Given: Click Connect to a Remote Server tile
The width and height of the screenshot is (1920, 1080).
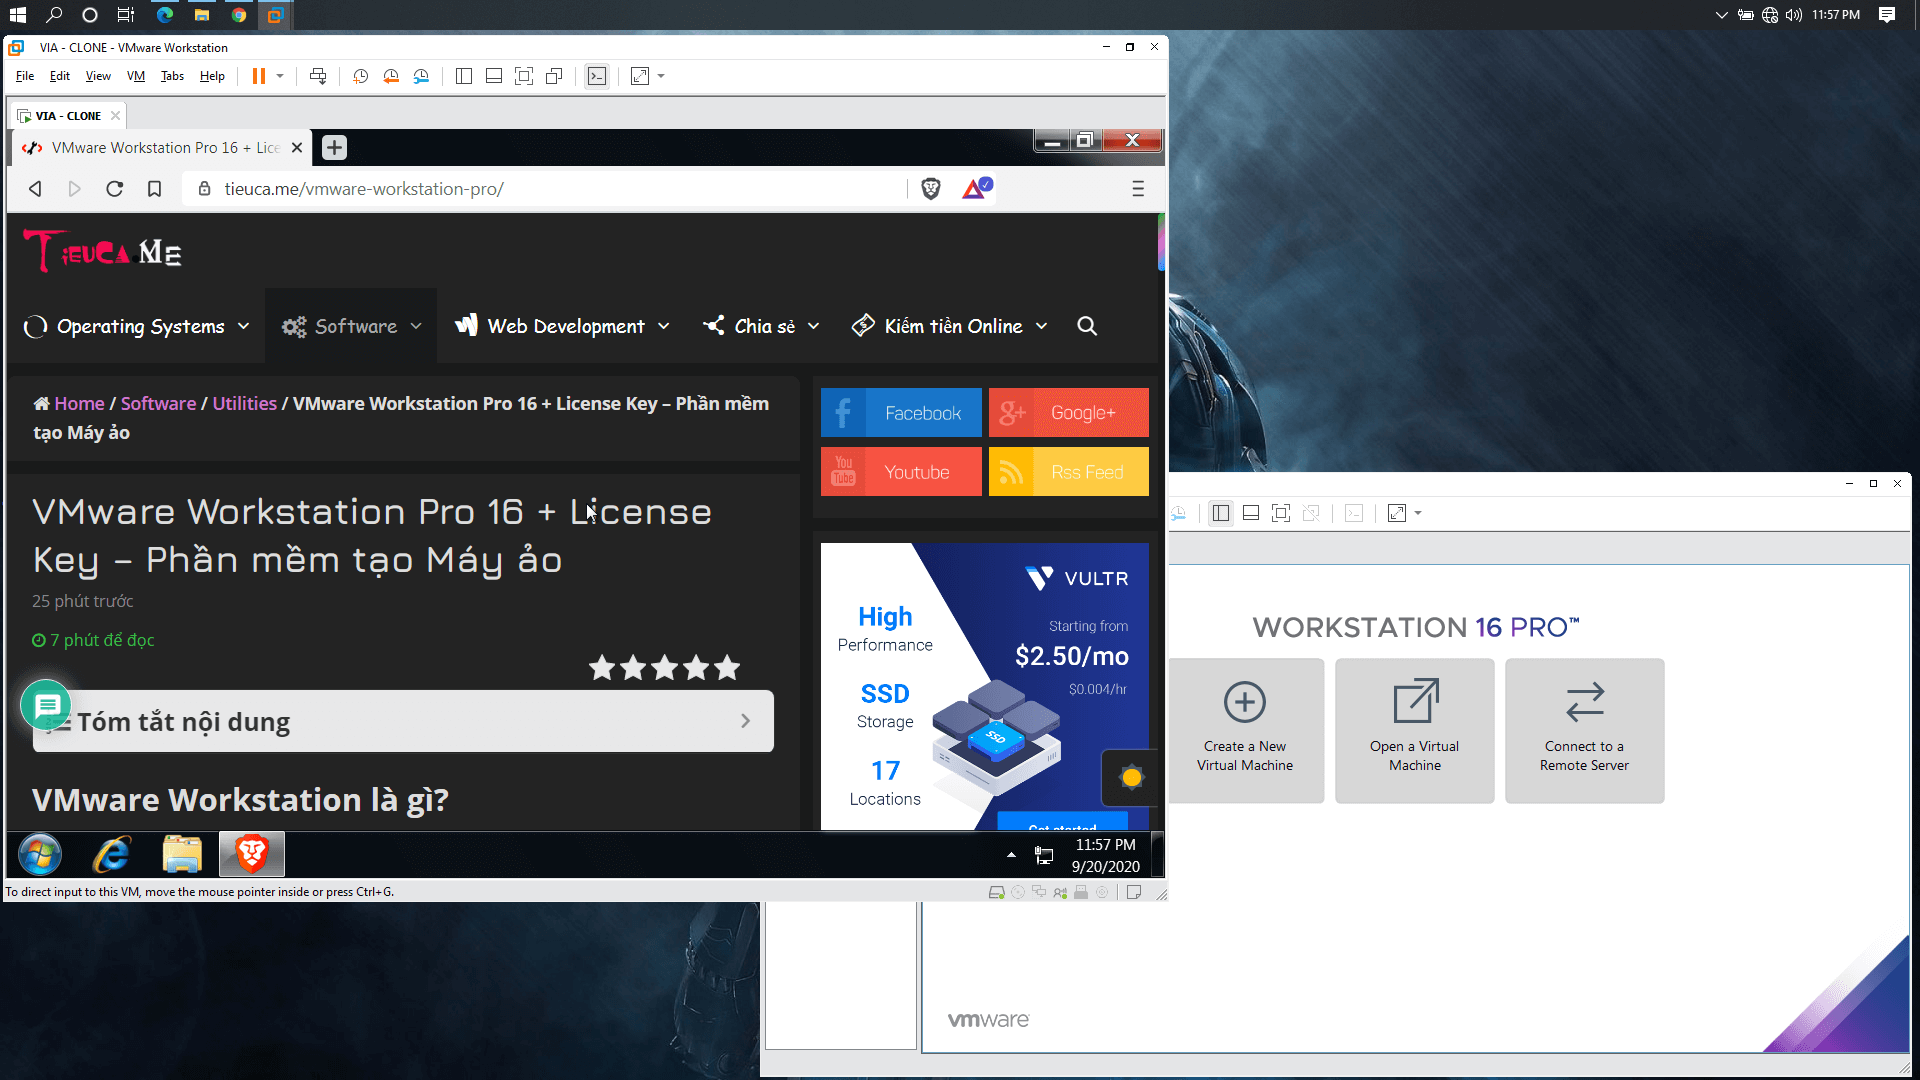Looking at the screenshot, I should click(1585, 731).
